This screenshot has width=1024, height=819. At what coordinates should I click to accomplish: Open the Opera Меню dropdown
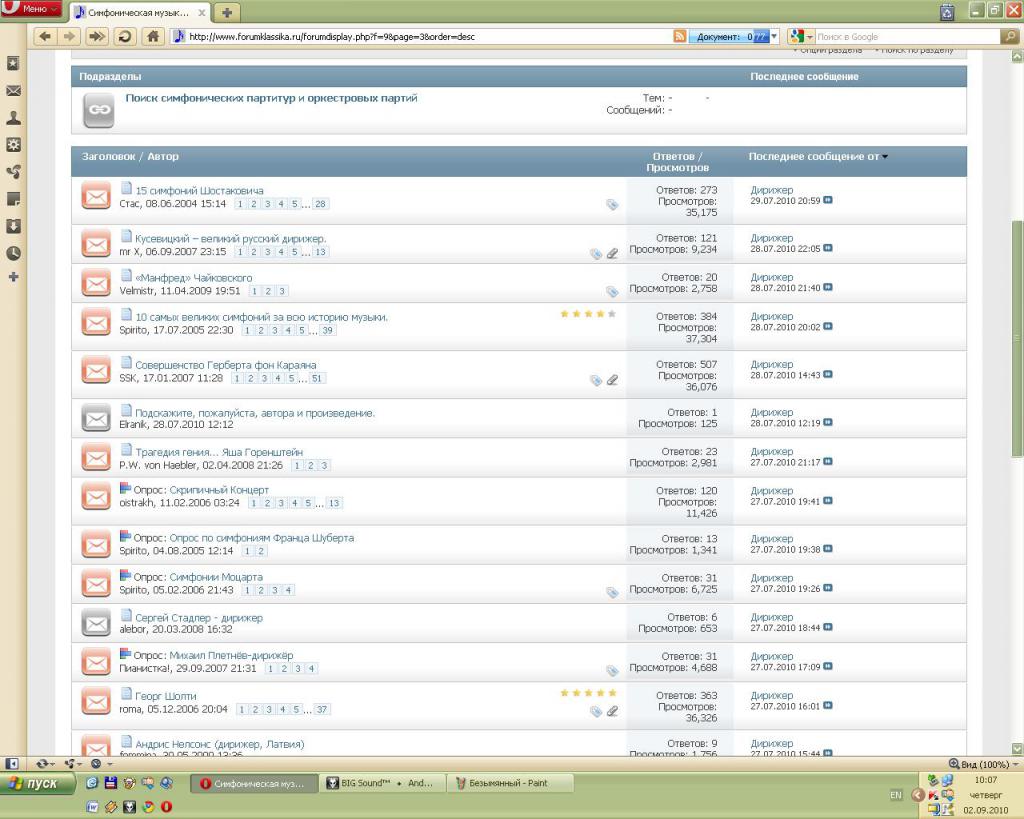pyautogui.click(x=32, y=9)
